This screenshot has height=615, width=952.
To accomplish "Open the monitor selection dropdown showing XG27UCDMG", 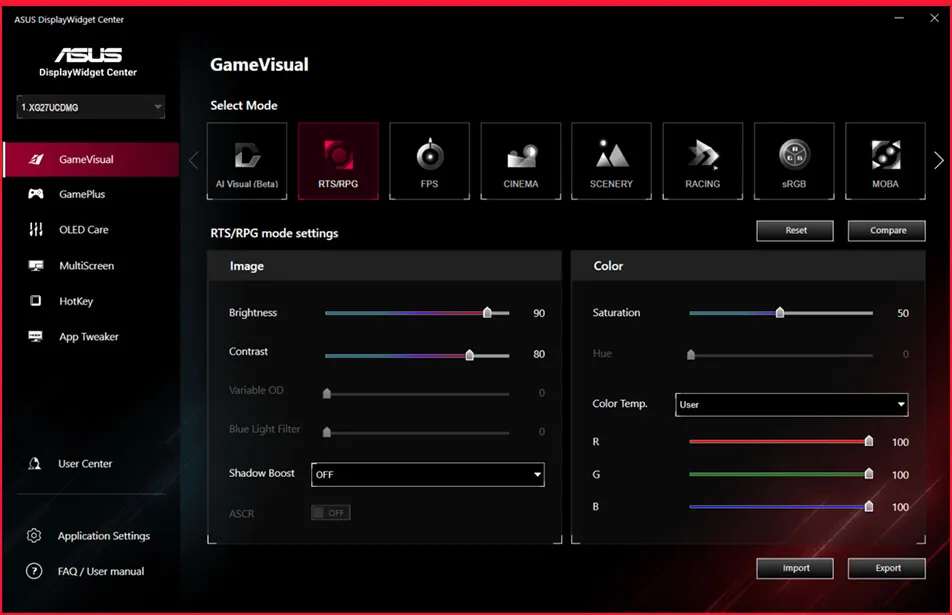I will (x=90, y=107).
